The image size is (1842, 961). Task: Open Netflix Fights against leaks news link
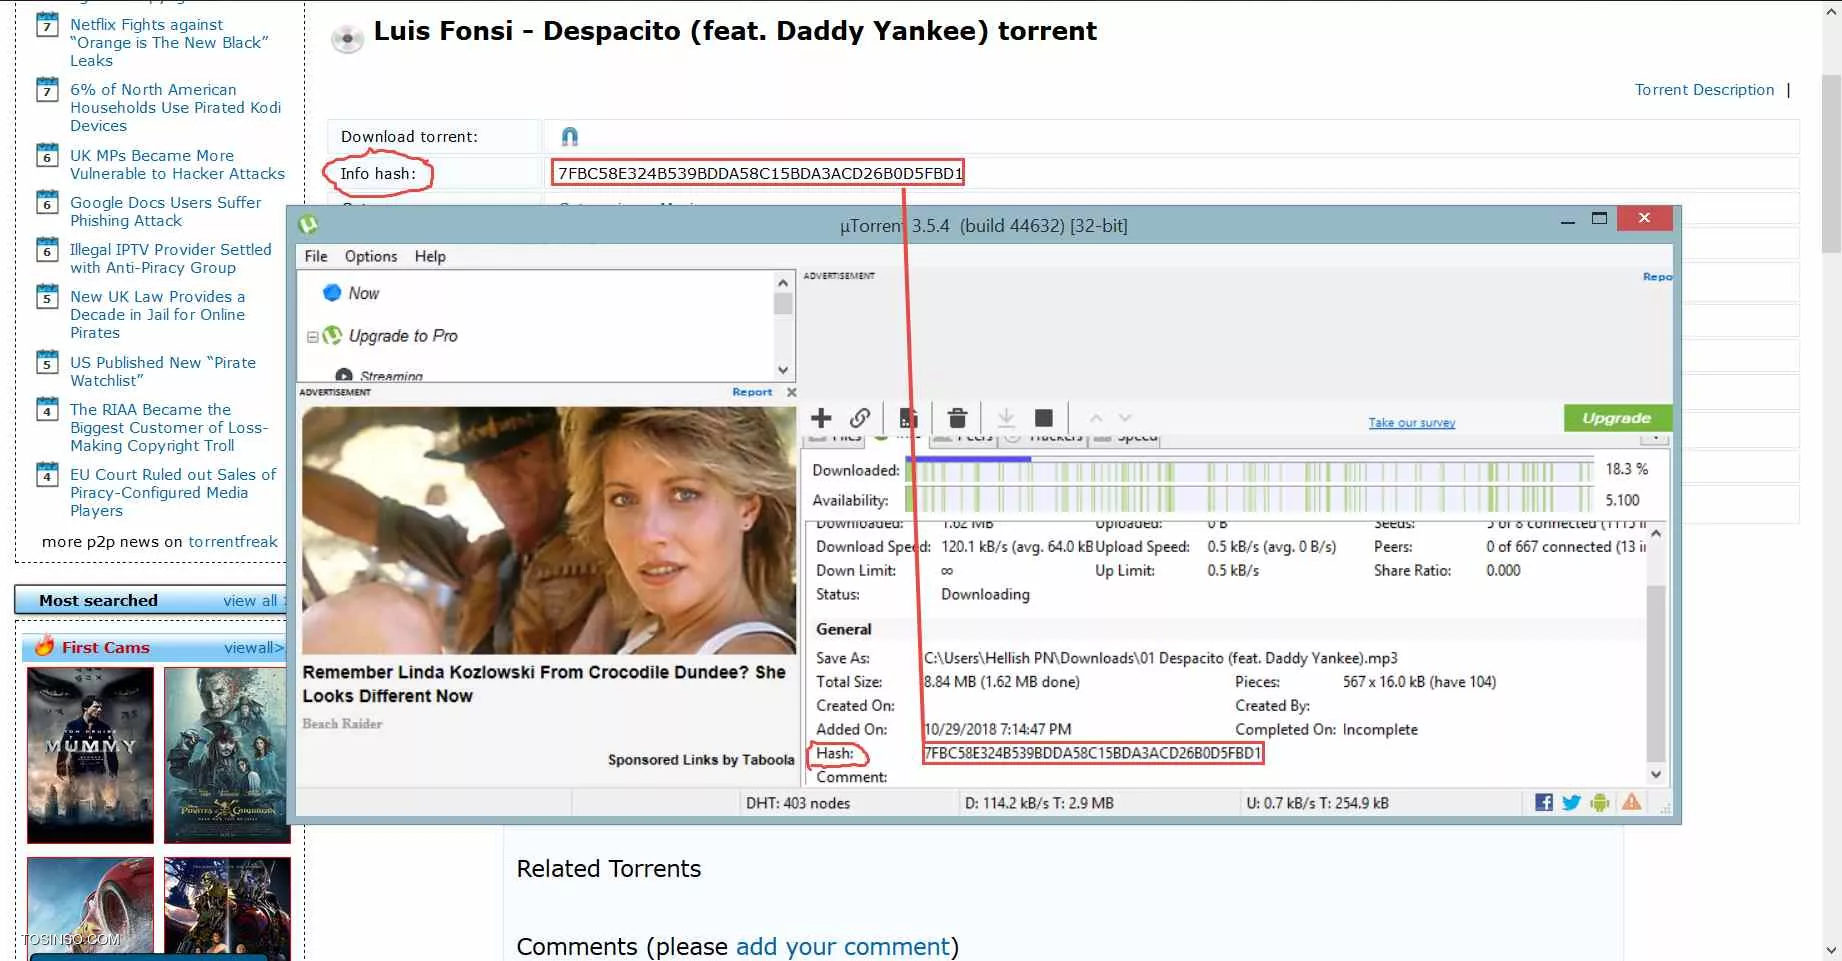pyautogui.click(x=169, y=42)
